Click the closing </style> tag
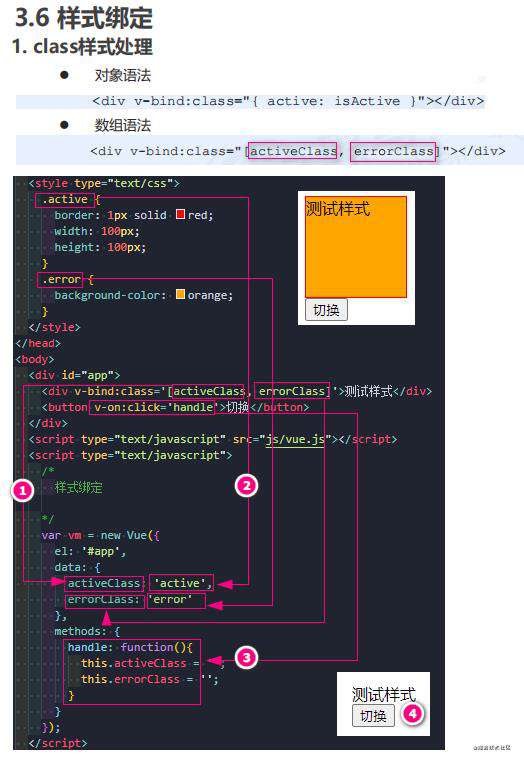524x763 pixels. [54, 327]
